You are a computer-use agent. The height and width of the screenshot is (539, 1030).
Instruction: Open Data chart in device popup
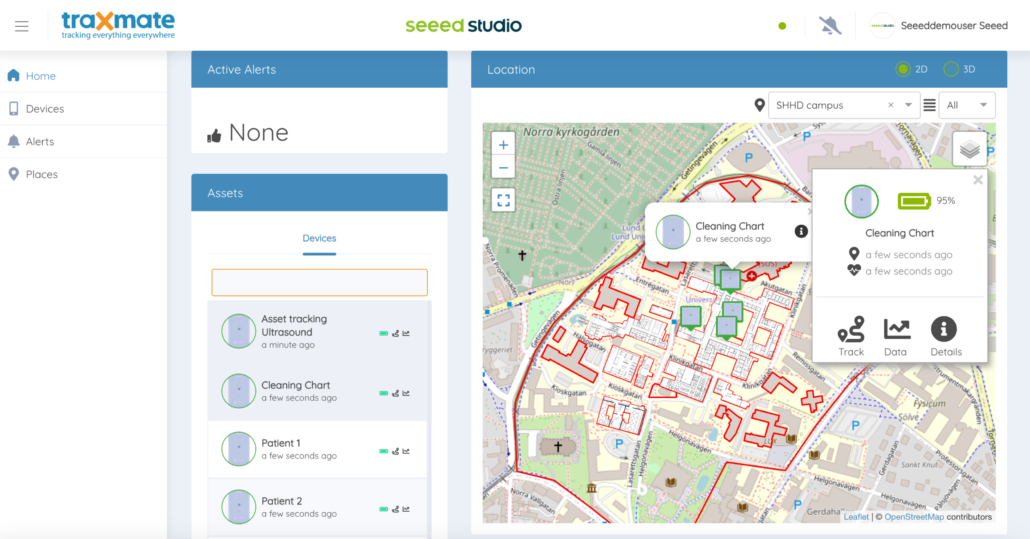click(x=896, y=336)
